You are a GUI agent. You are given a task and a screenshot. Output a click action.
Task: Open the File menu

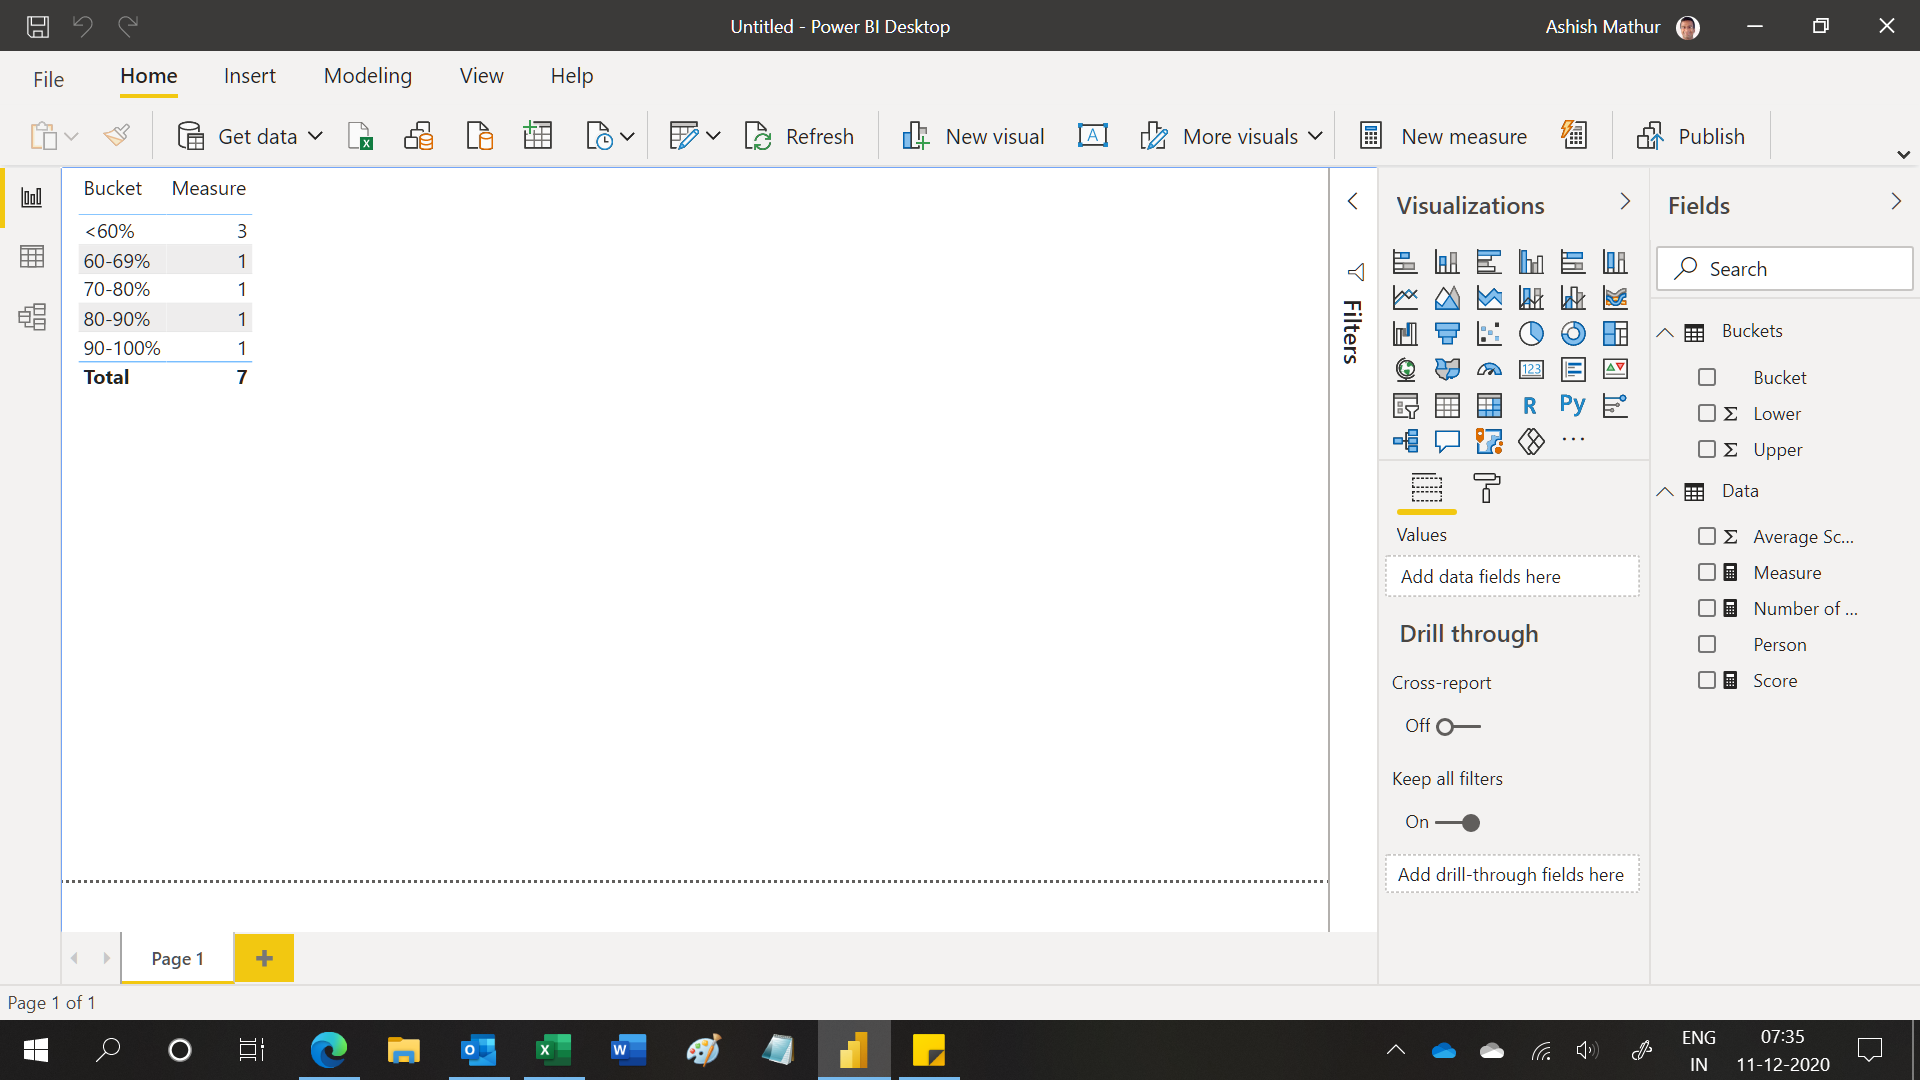(x=48, y=79)
